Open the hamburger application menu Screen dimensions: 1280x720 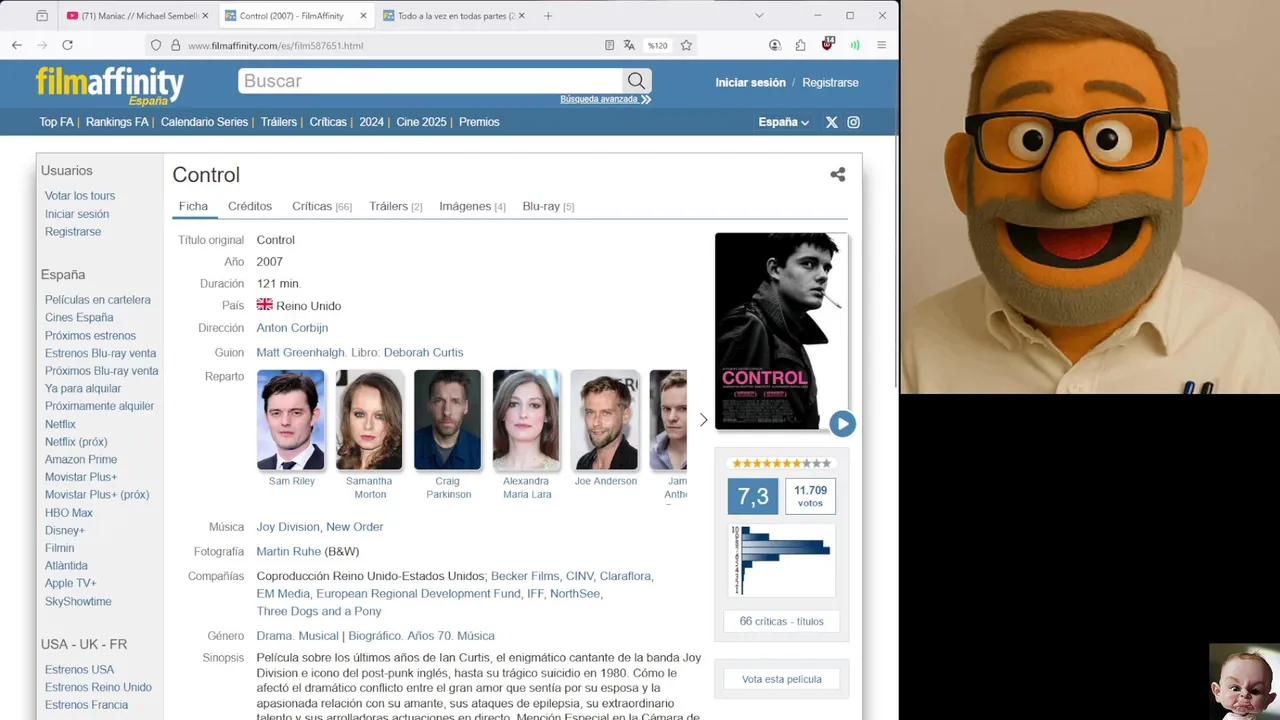(881, 45)
